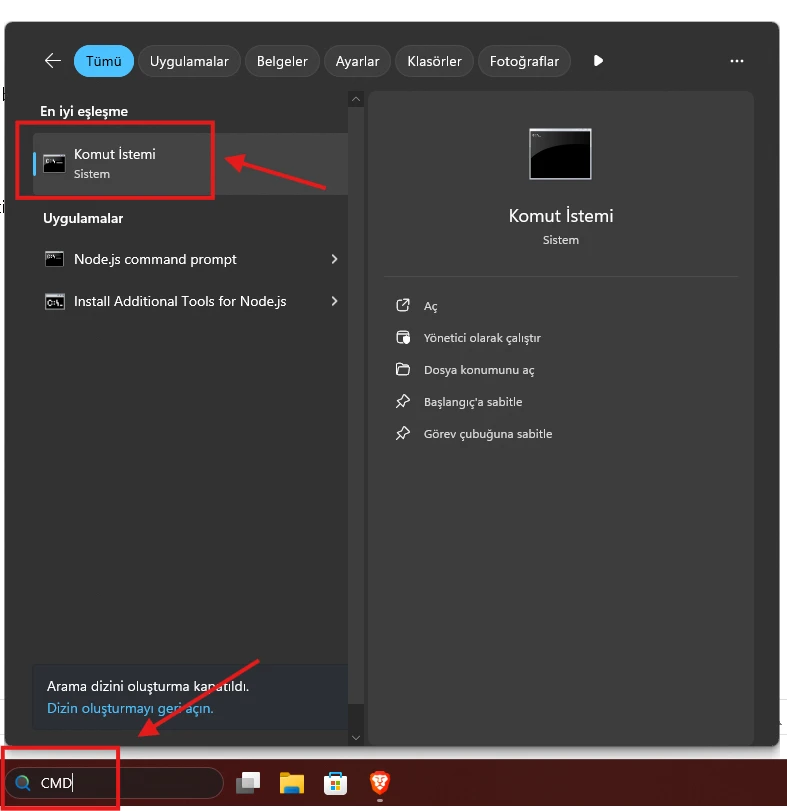The height and width of the screenshot is (811, 787).
Task: Switch to the Uygulamalar filter tab
Action: tap(189, 61)
